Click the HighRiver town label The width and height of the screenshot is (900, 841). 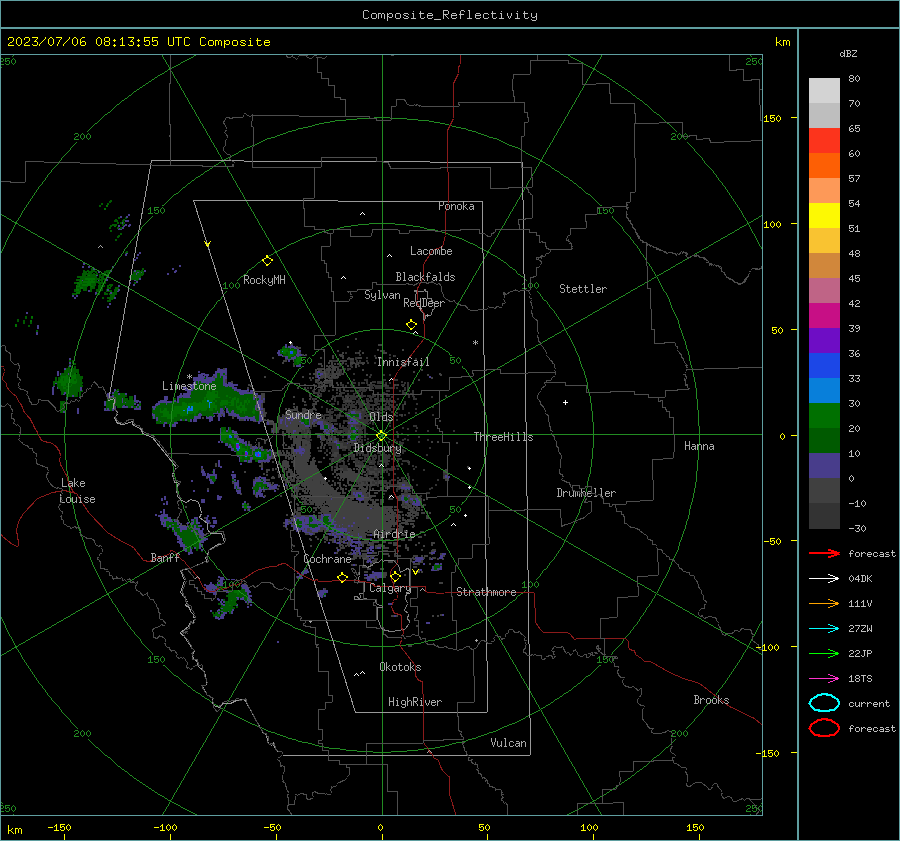click(415, 702)
